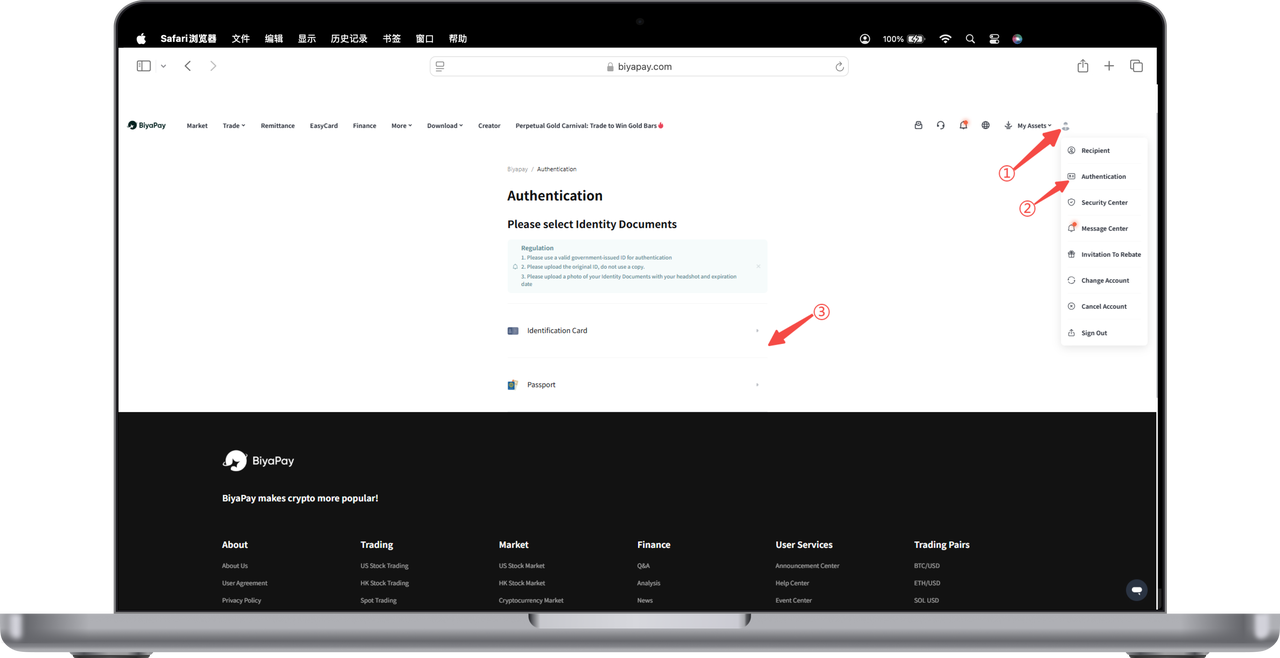This screenshot has width=1280, height=658.
Task: Click the profile avatar icon in header
Action: point(1066,126)
